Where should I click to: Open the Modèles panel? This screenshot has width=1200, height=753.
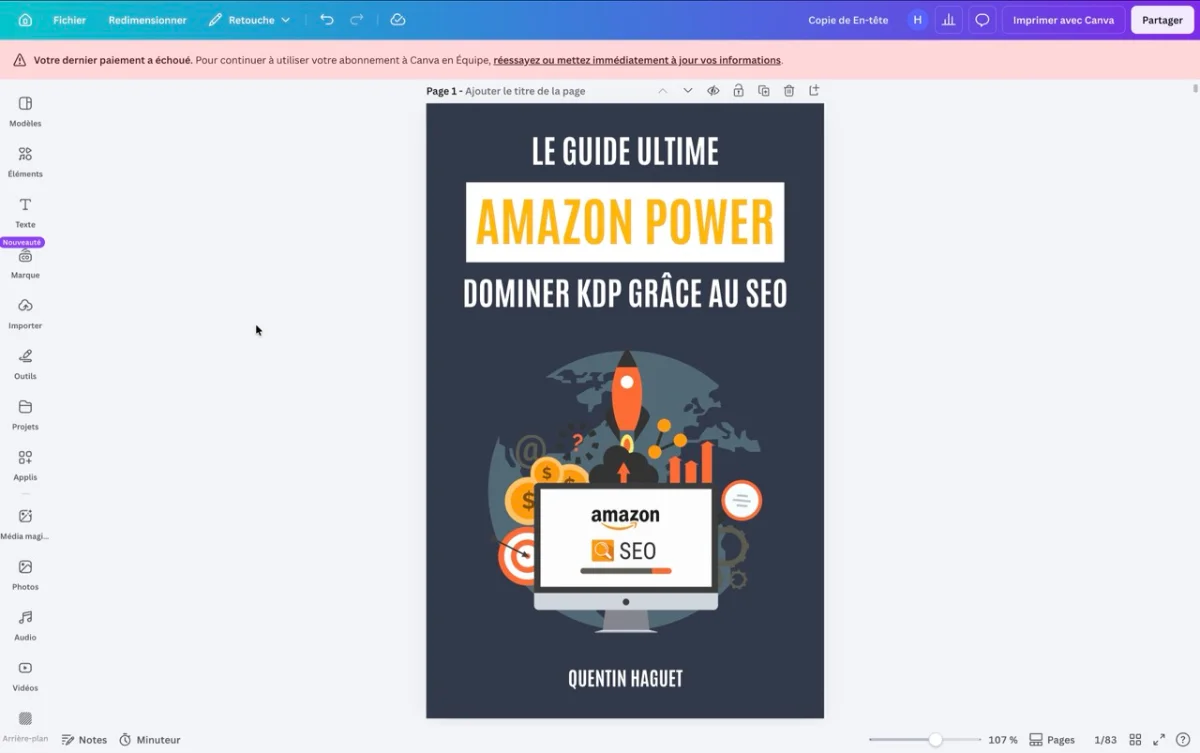point(25,111)
